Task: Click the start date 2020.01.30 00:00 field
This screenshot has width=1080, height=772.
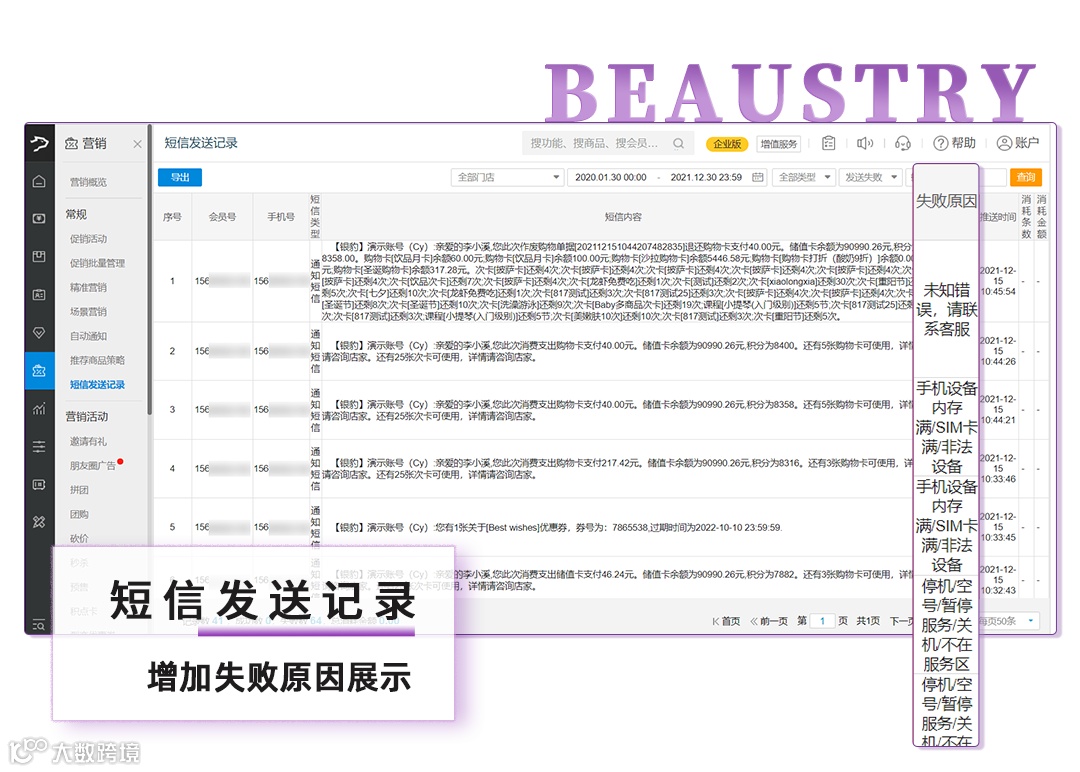Action: click(x=610, y=177)
